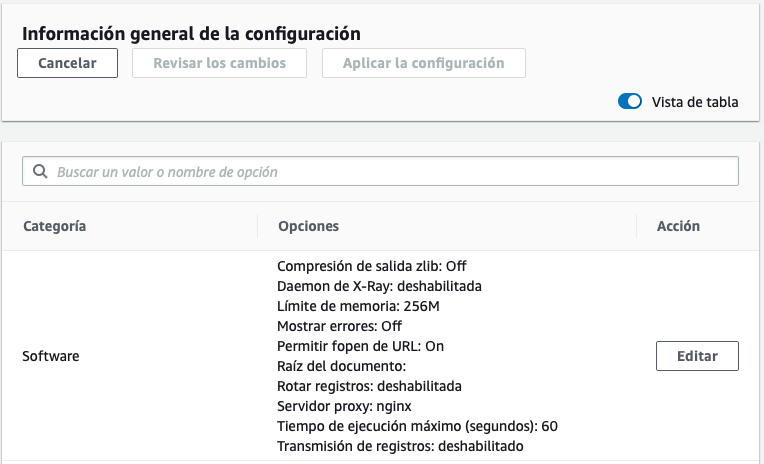Click Transmisión de registros: deshabilitado text
This screenshot has height=464, width=764.
pos(400,446)
